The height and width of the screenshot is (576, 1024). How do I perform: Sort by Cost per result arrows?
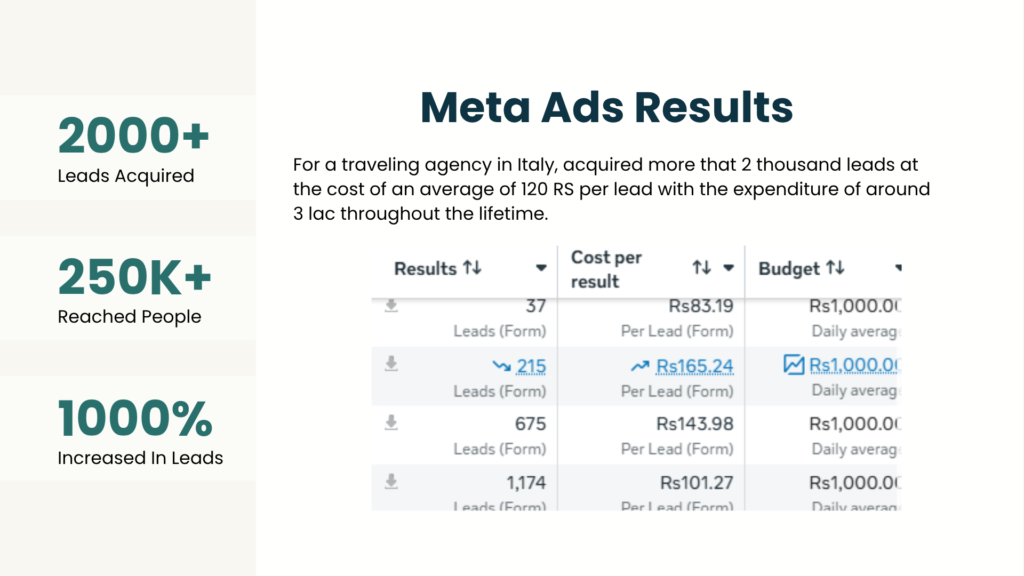click(701, 267)
